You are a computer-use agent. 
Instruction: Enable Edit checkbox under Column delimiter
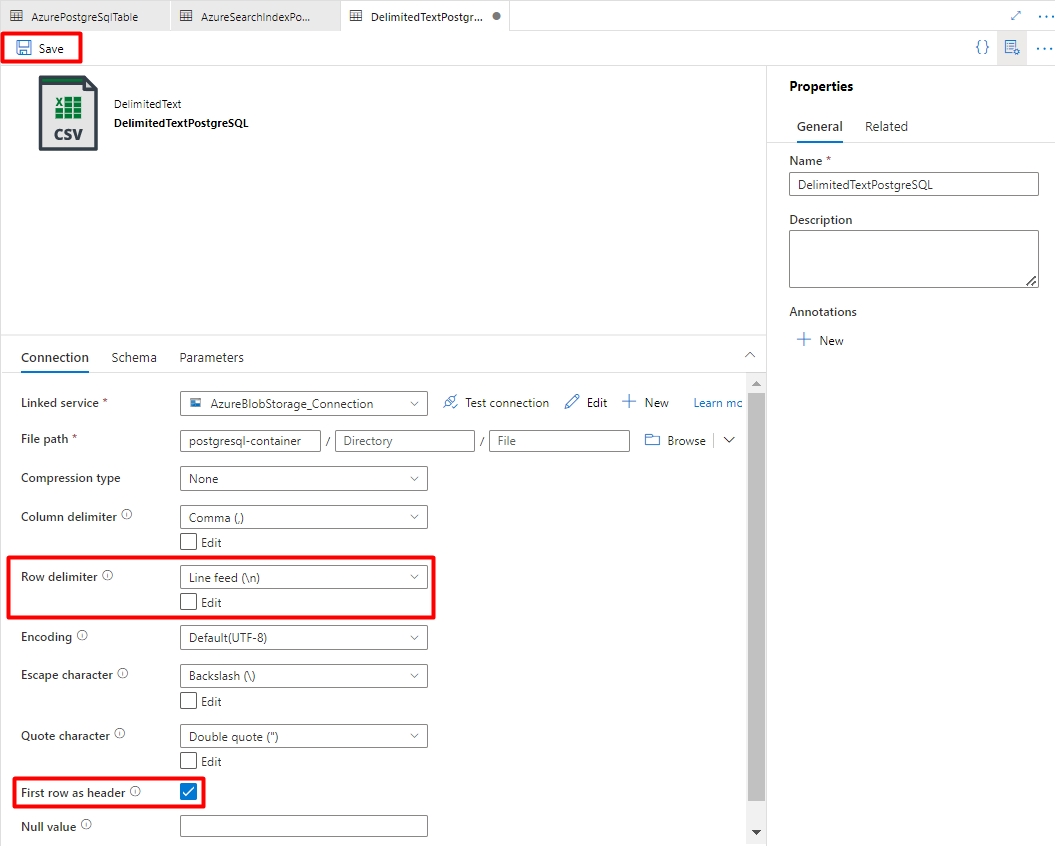188,542
